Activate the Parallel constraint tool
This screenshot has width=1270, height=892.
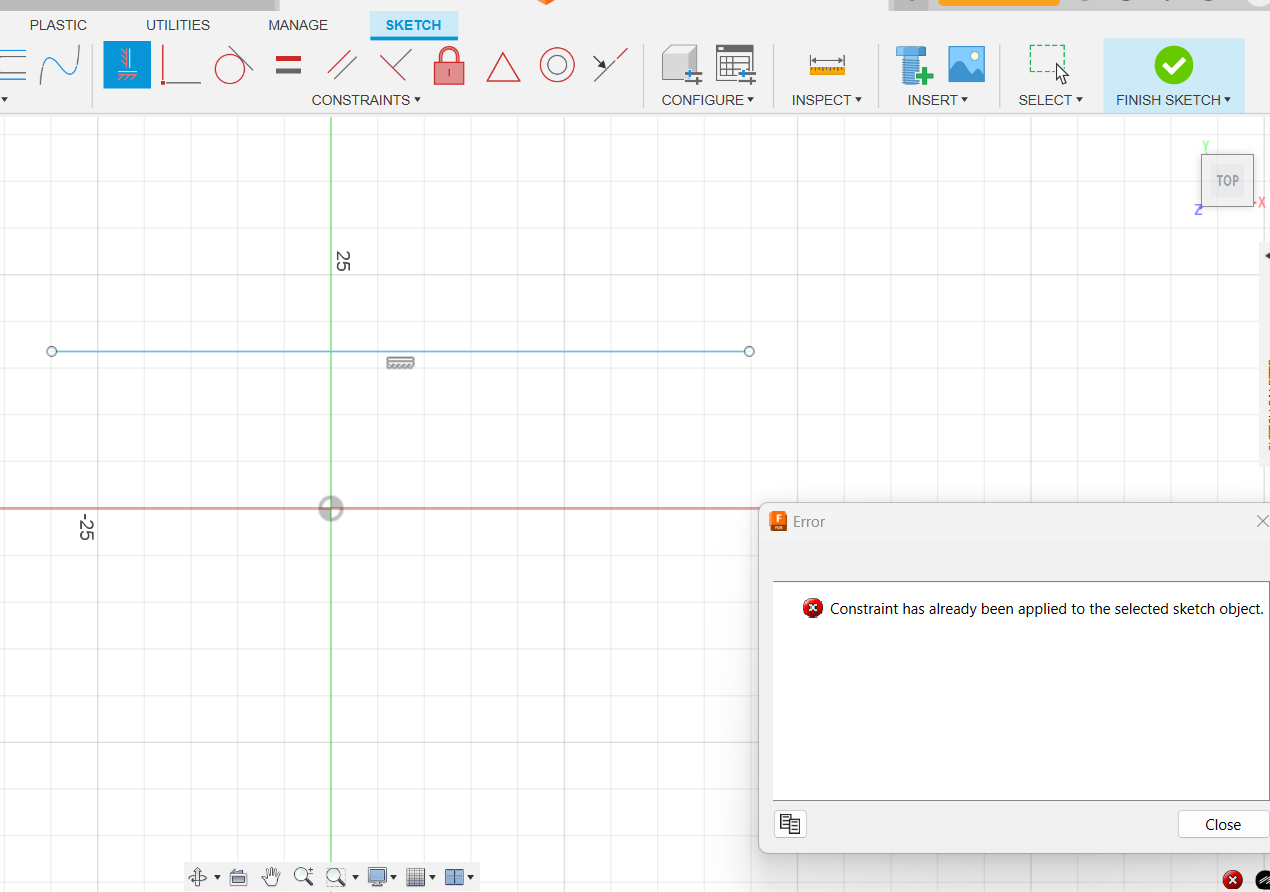coord(342,66)
